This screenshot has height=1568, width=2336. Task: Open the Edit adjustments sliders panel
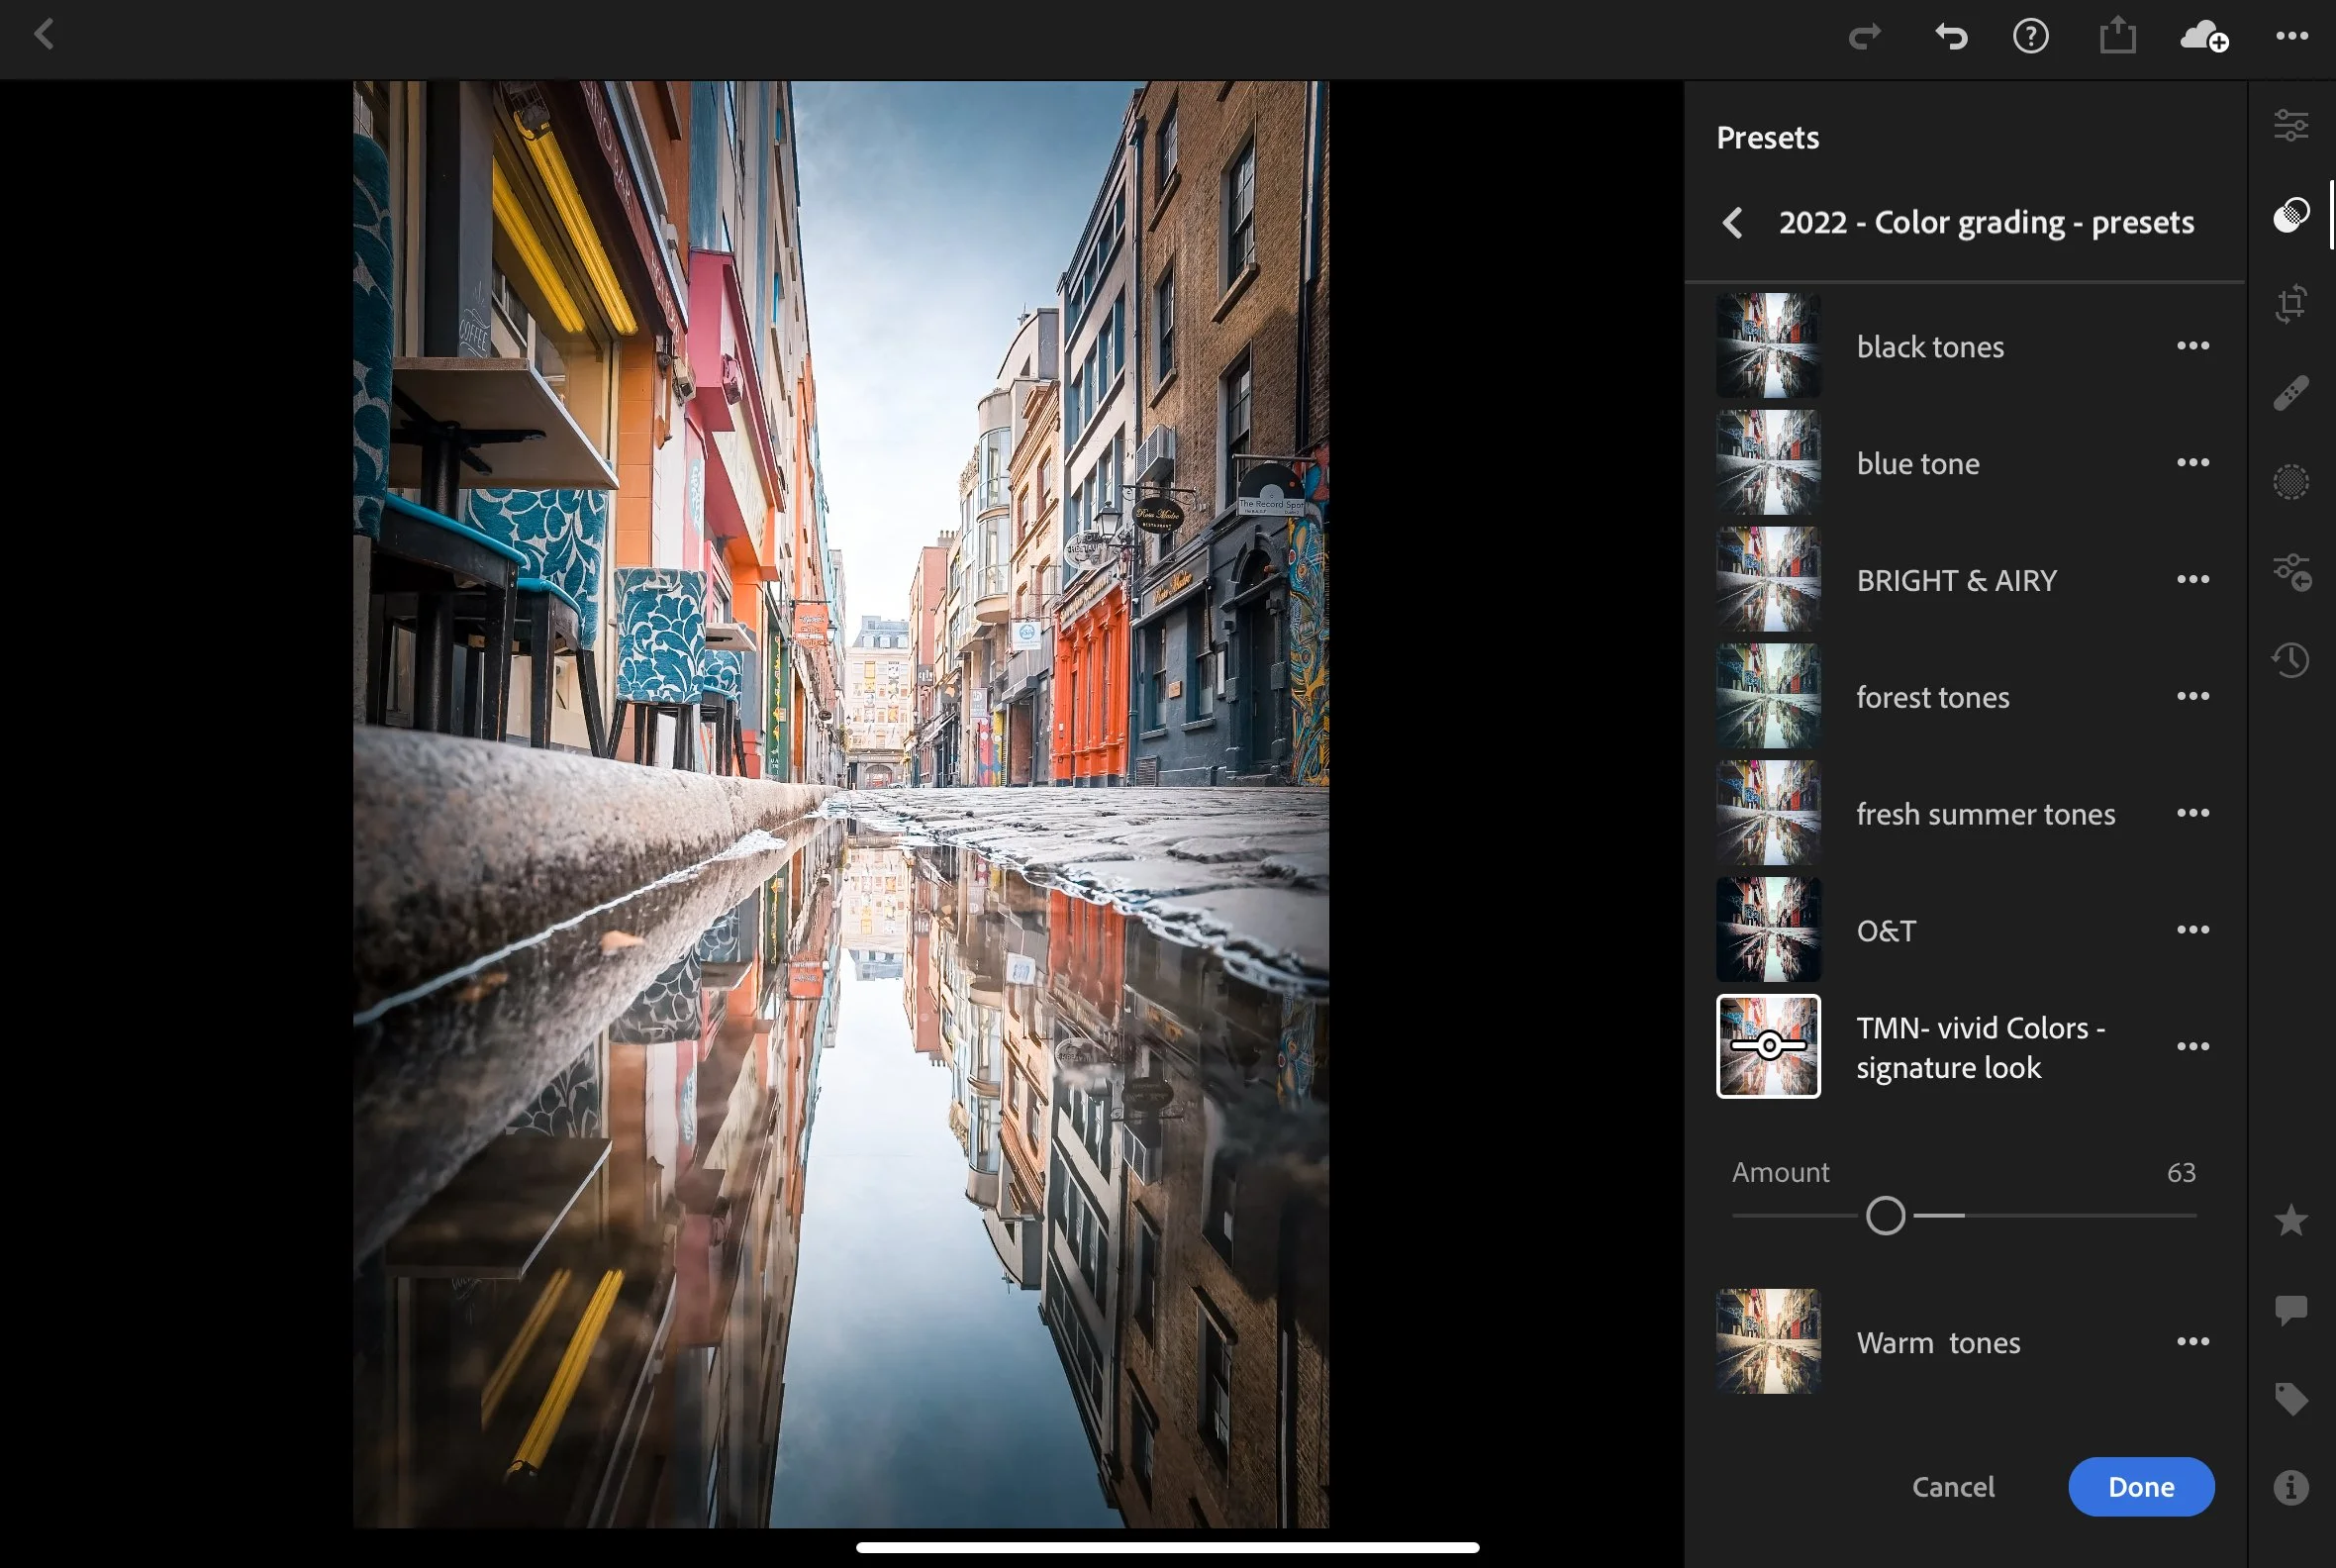click(x=2290, y=126)
